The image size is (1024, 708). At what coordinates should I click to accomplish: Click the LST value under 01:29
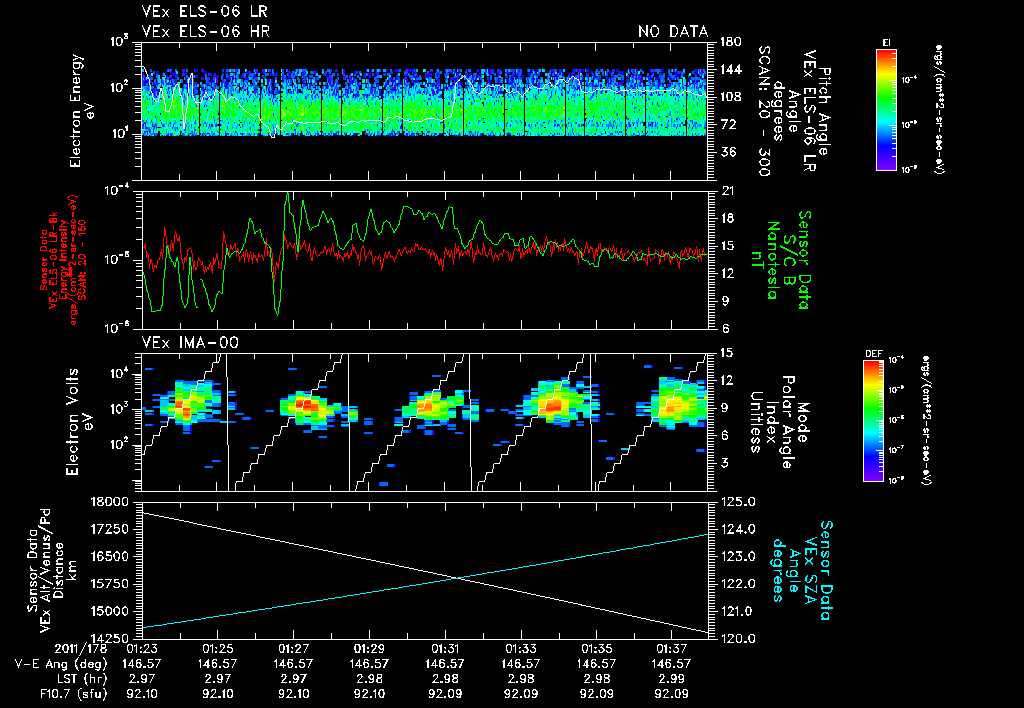click(x=369, y=679)
